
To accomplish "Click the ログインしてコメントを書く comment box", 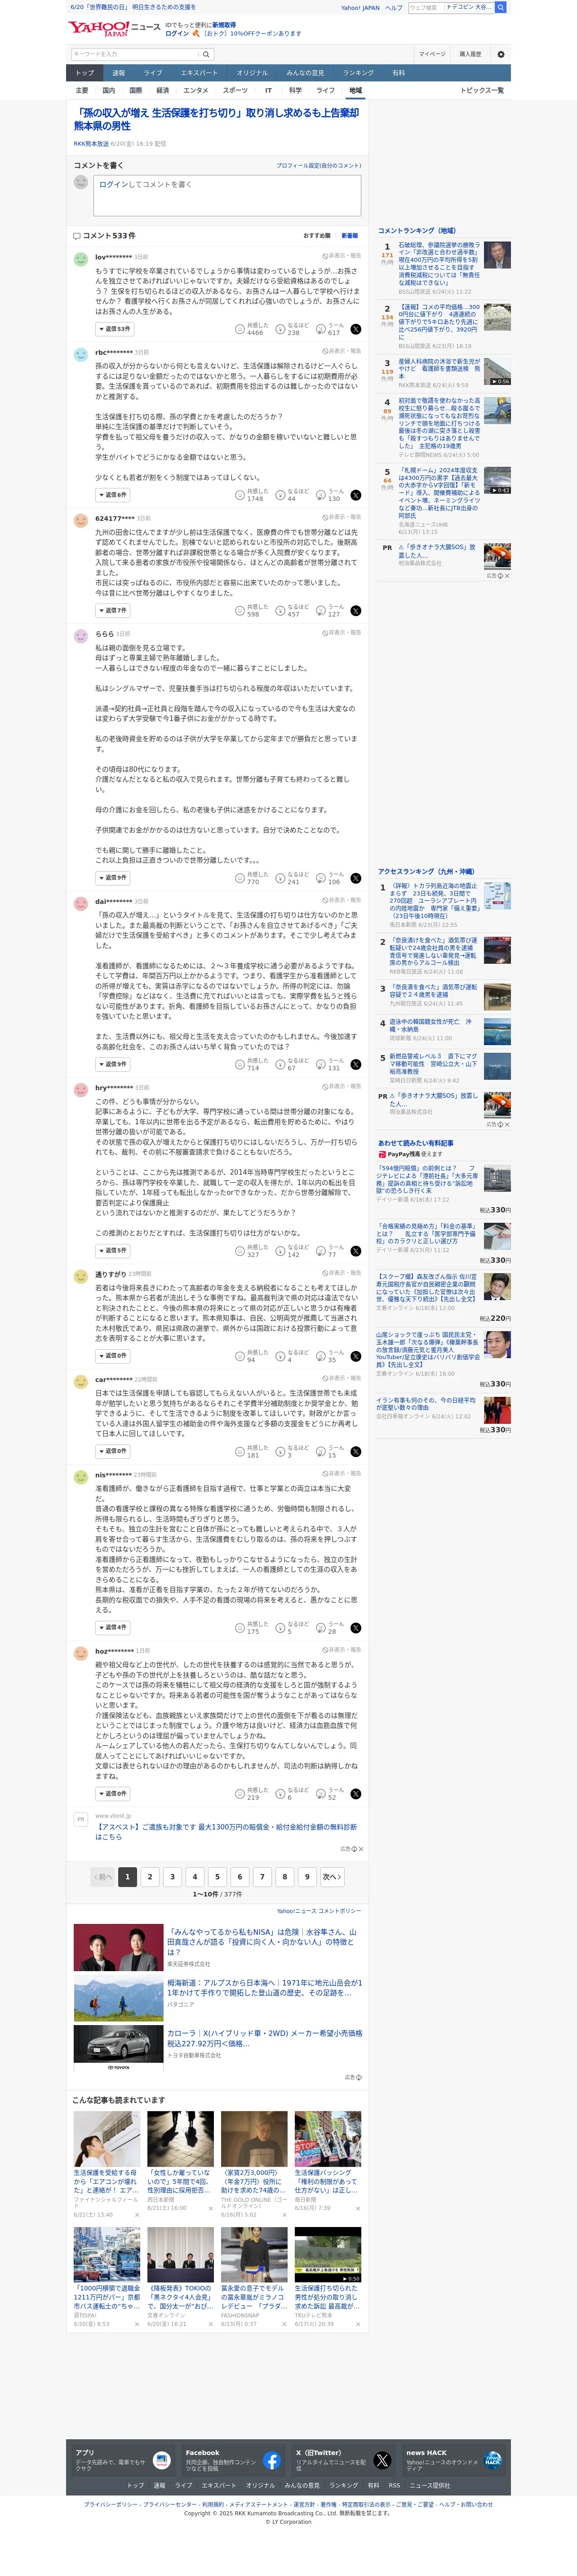I will (x=227, y=196).
